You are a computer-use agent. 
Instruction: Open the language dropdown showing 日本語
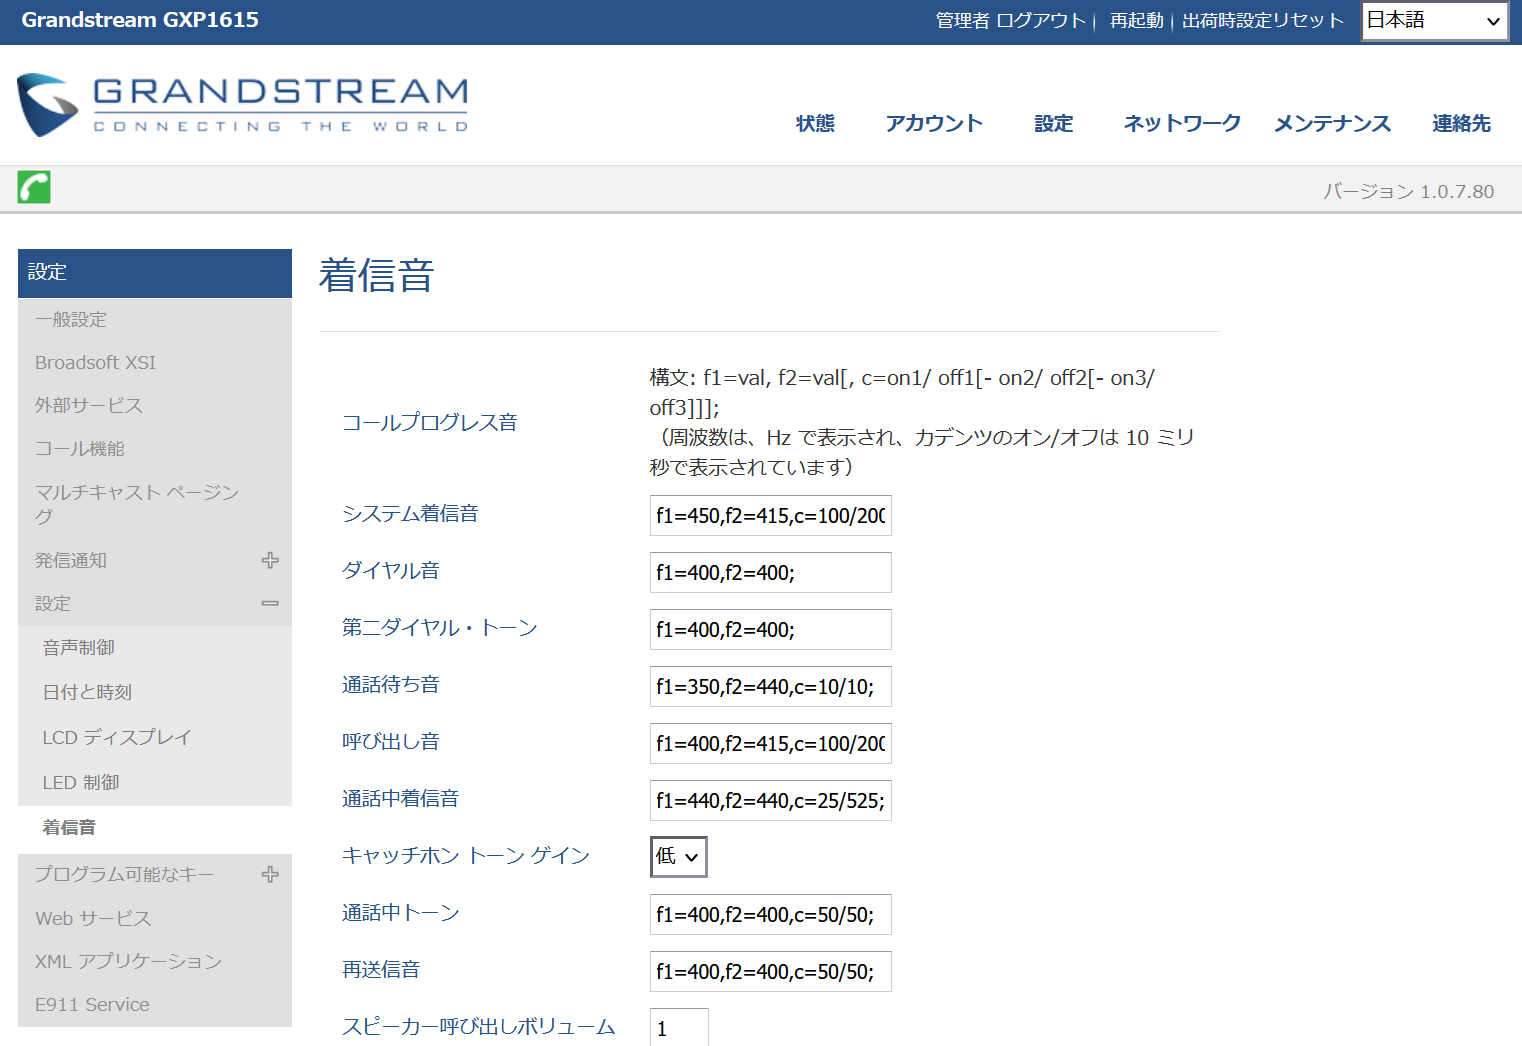tap(1434, 21)
